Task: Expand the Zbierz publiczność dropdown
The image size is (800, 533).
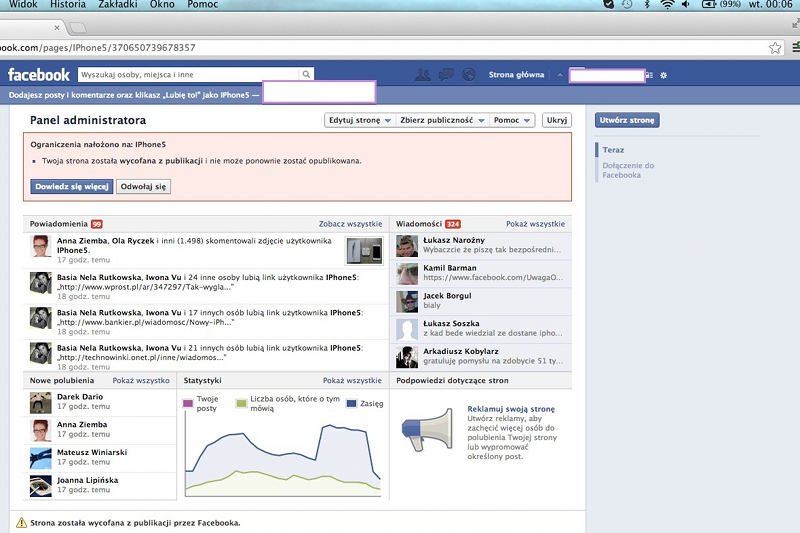Action: click(441, 120)
